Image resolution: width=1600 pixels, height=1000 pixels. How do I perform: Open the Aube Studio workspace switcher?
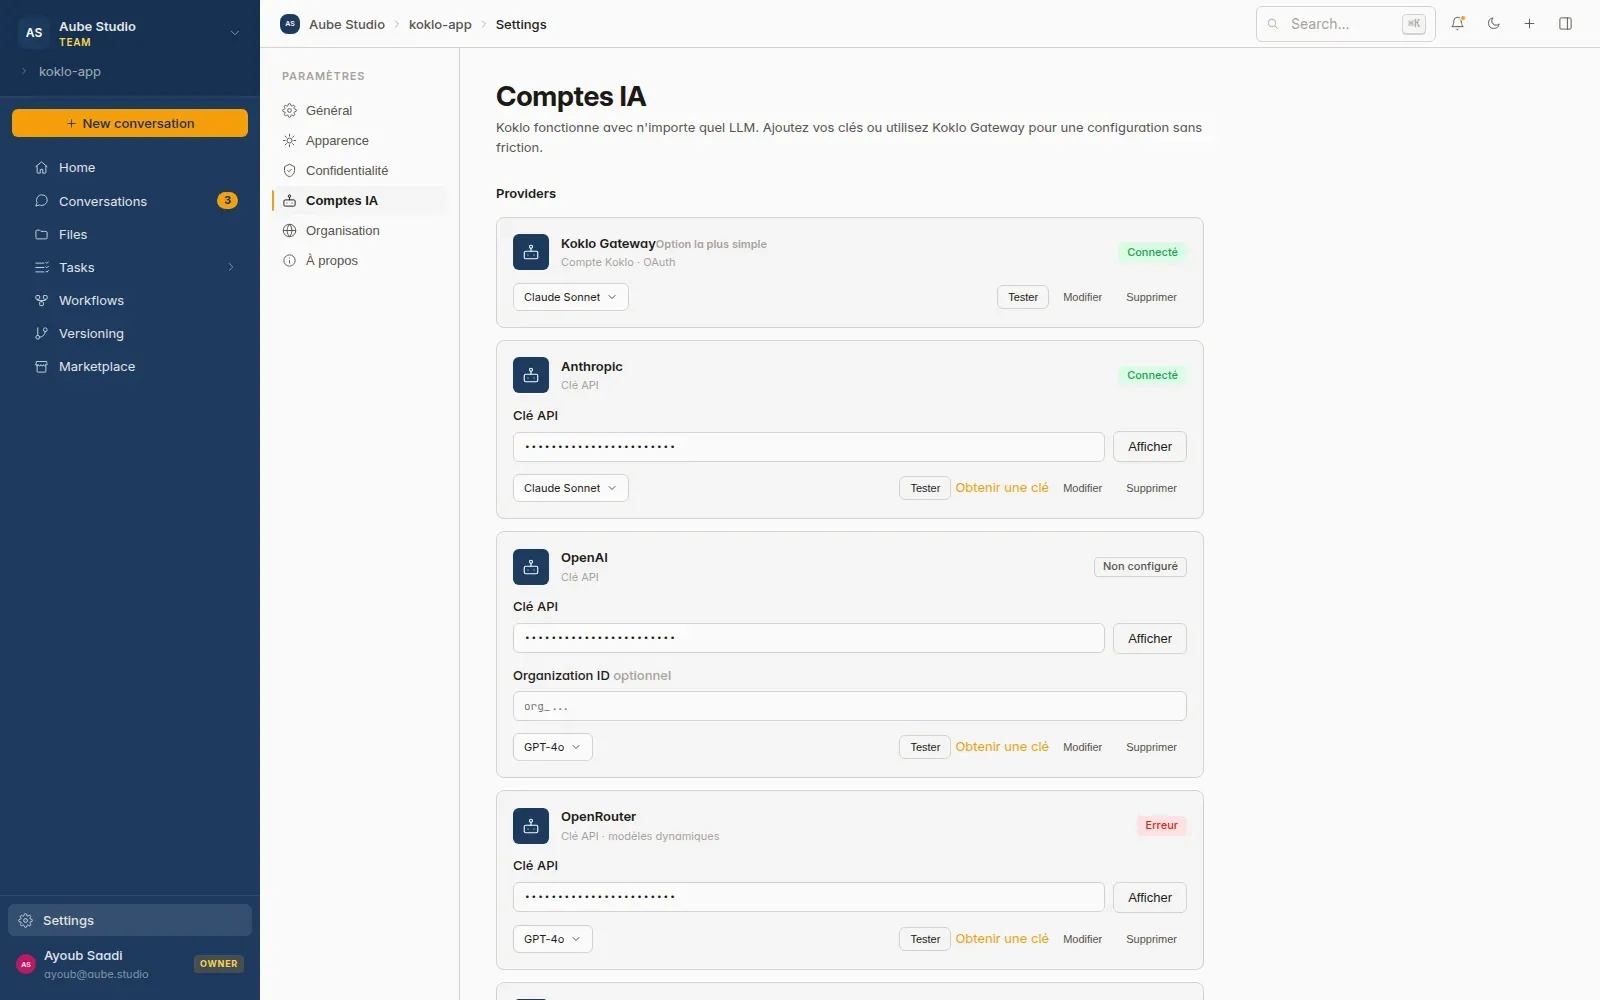(130, 33)
